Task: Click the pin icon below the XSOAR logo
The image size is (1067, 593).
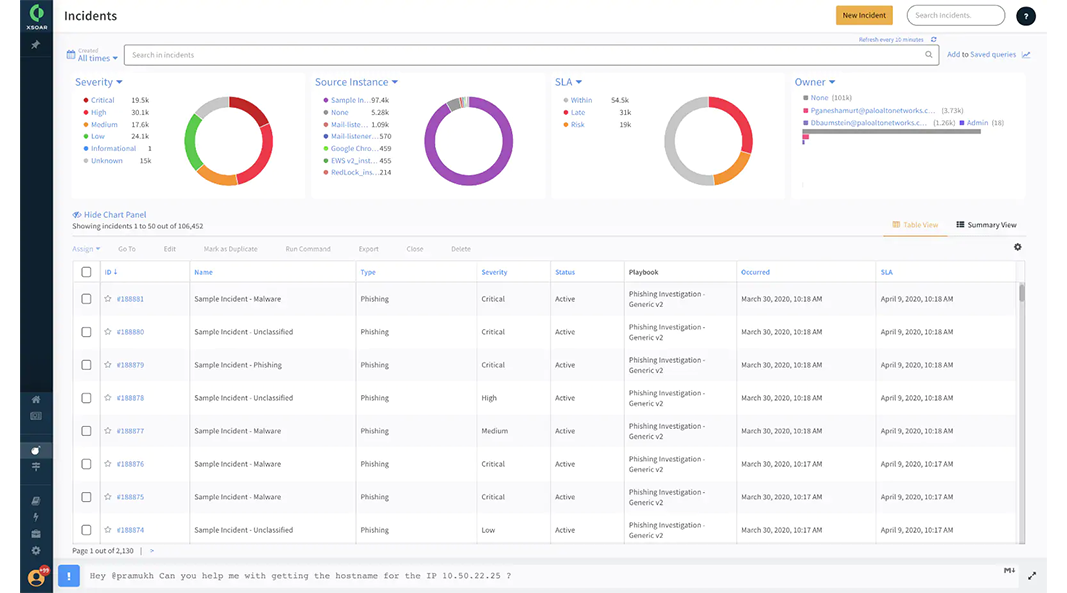Action: (36, 43)
